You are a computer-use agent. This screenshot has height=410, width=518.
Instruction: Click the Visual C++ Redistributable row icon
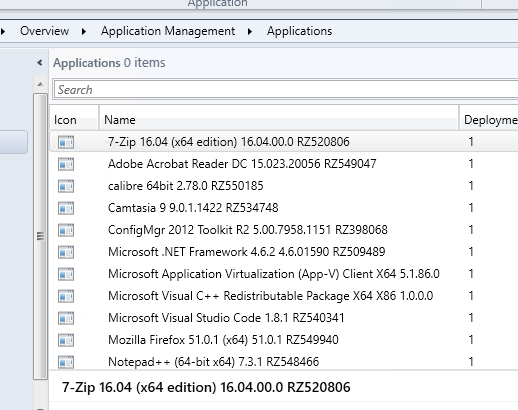pos(66,296)
